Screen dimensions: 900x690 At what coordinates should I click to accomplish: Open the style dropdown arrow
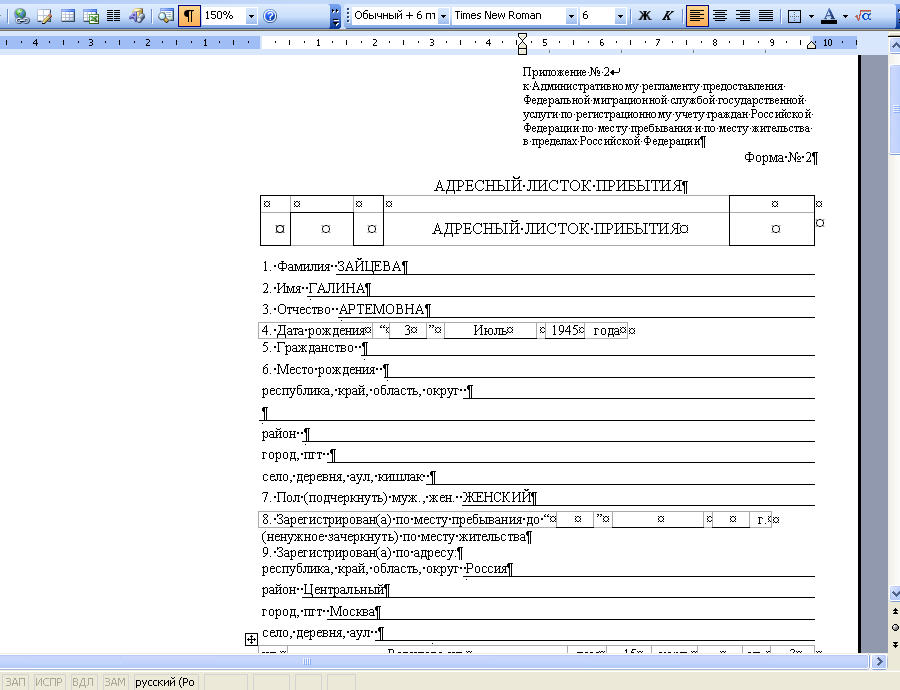443,16
